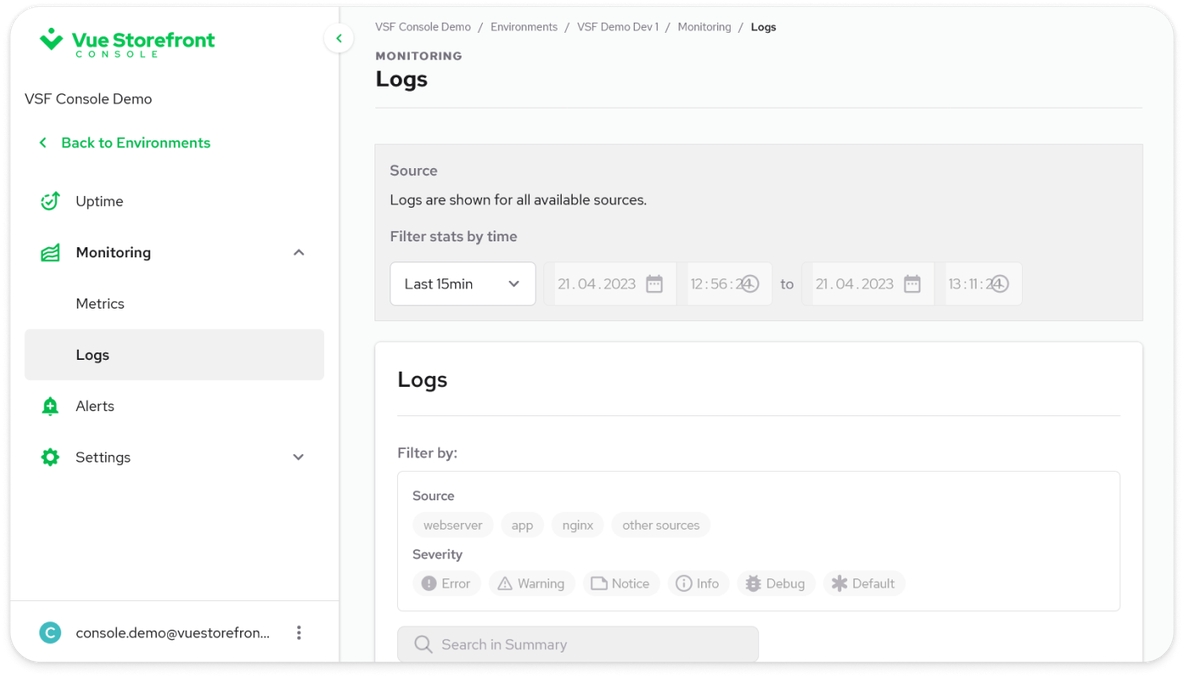Click the end time clock icon
Viewport: 1184px width, 676px height.
point(999,284)
